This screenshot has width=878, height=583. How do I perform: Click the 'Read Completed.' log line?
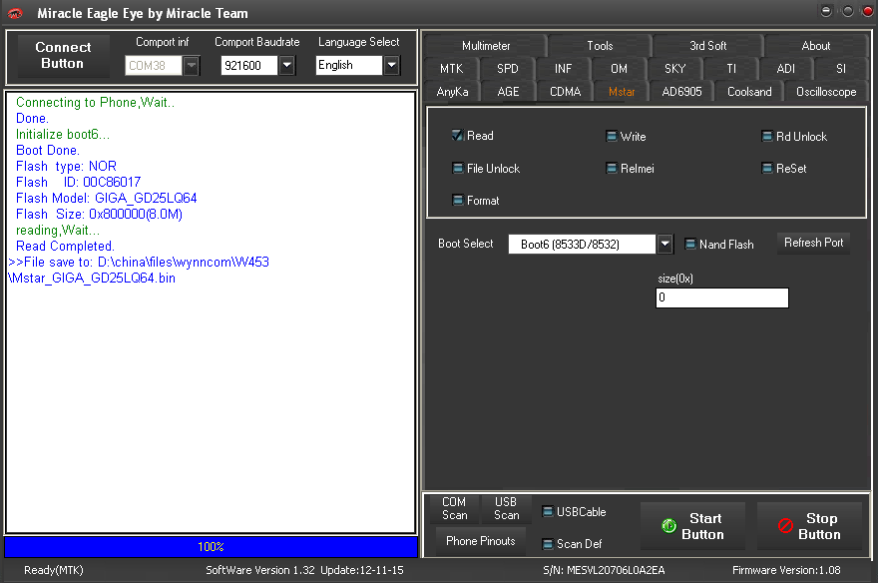pyautogui.click(x=65, y=246)
